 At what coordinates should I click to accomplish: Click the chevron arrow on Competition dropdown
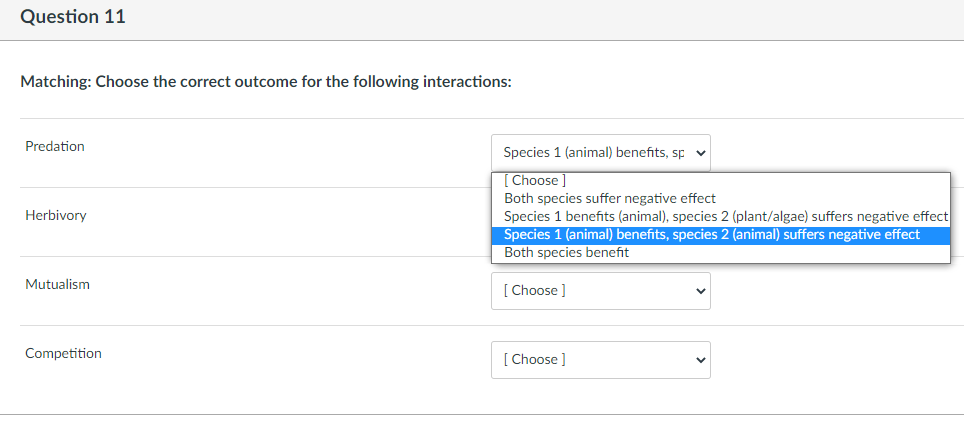click(x=699, y=360)
